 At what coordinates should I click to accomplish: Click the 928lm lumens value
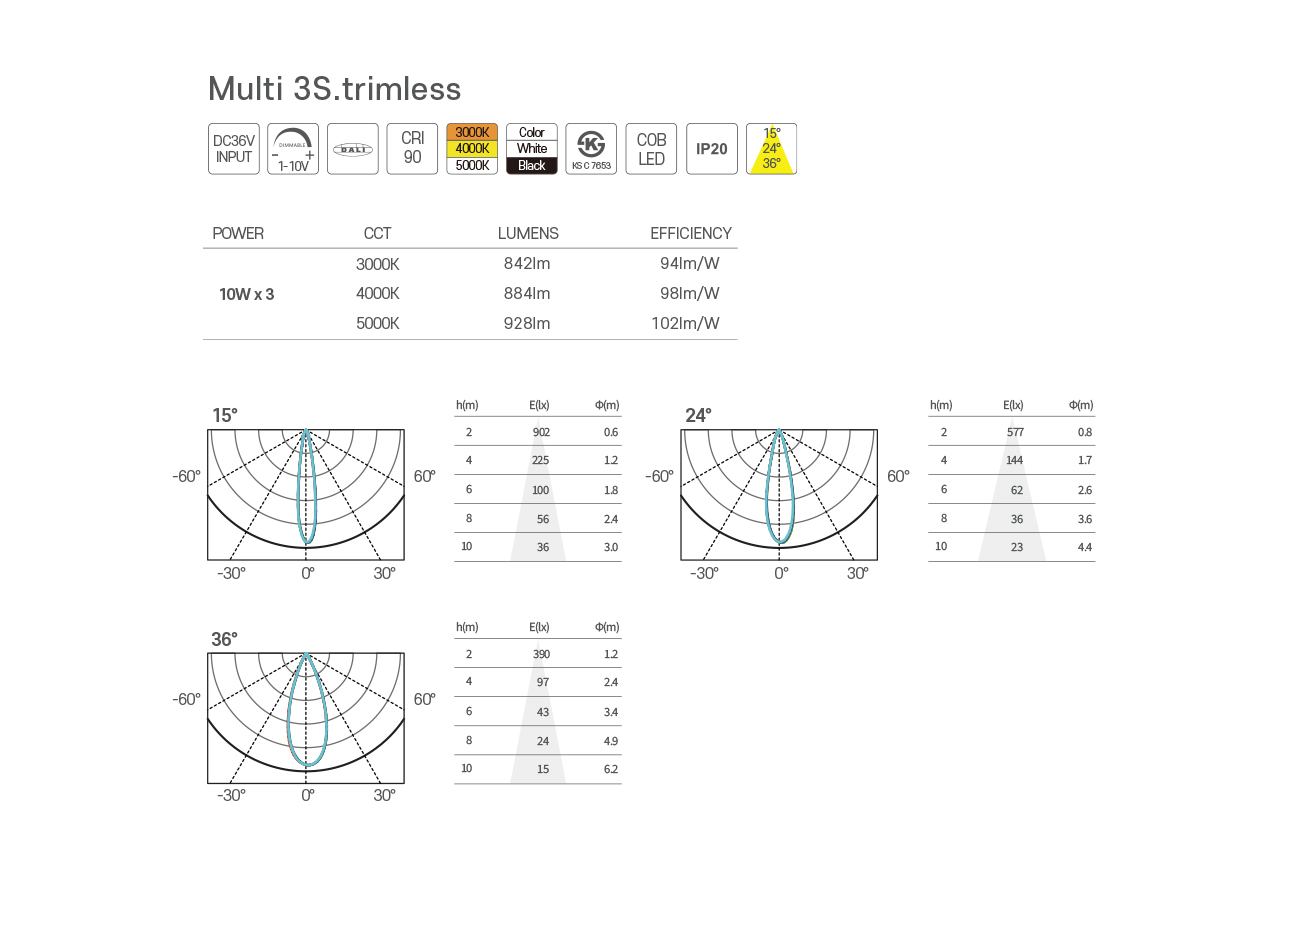tap(527, 323)
